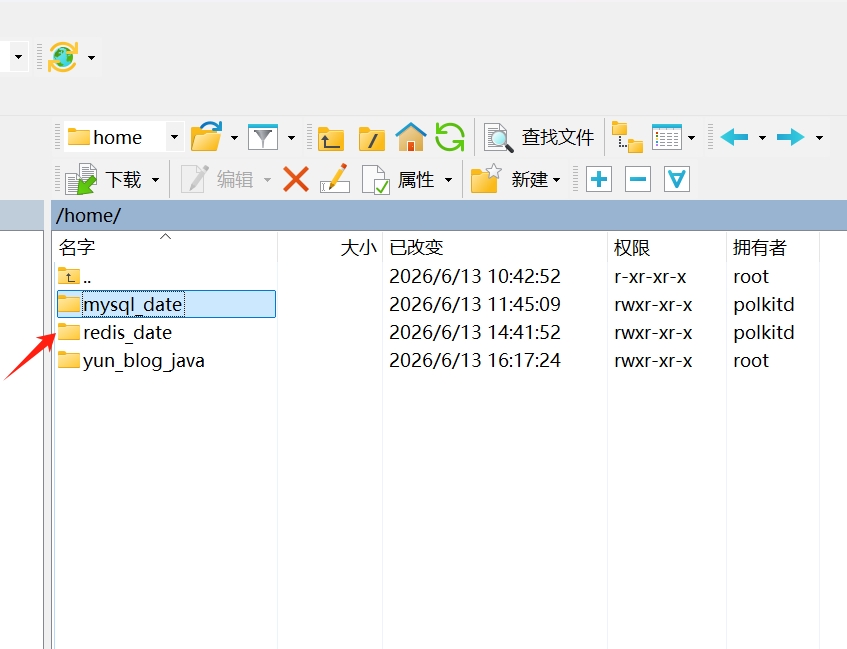Image resolution: width=847 pixels, height=649 pixels.
Task: Click the r-xr-xr-x permission cell
Action: coord(650,277)
